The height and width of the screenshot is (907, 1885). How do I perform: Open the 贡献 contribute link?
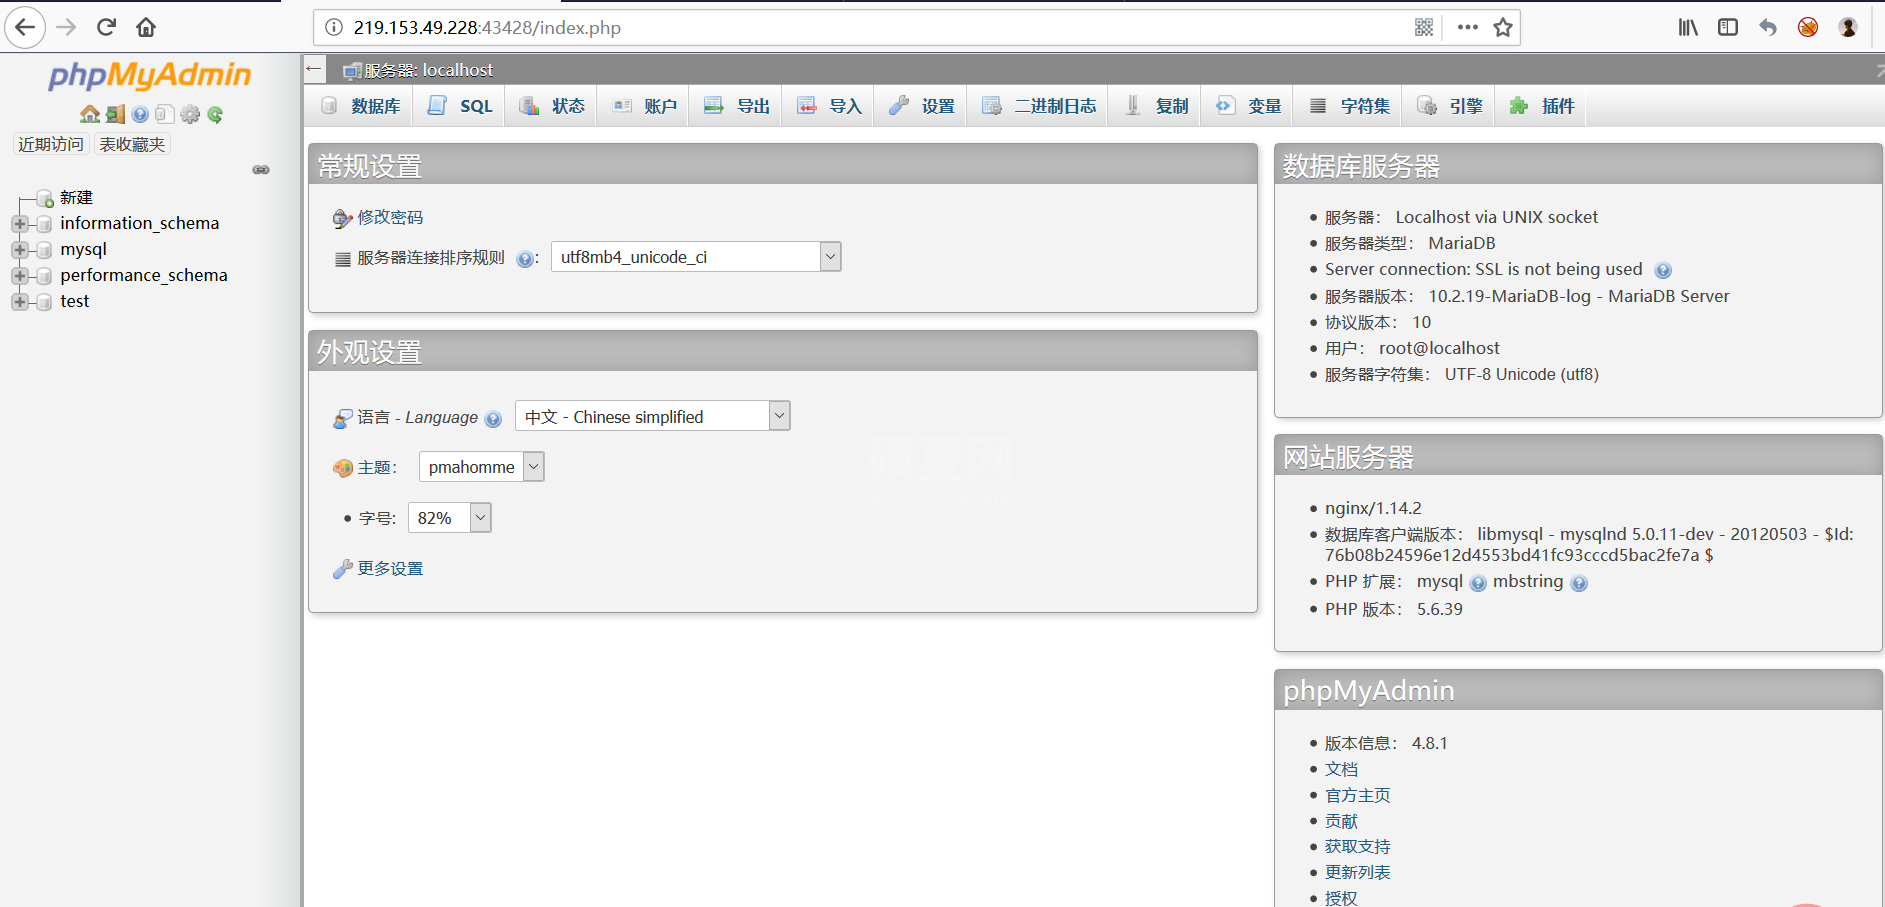[x=1341, y=821]
